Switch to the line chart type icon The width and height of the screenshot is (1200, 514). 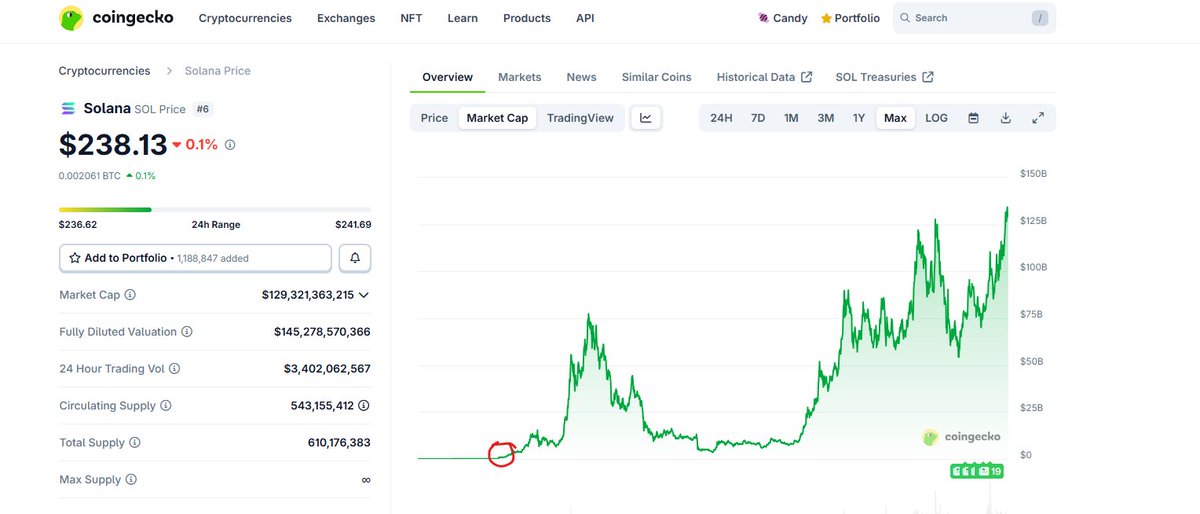point(646,118)
